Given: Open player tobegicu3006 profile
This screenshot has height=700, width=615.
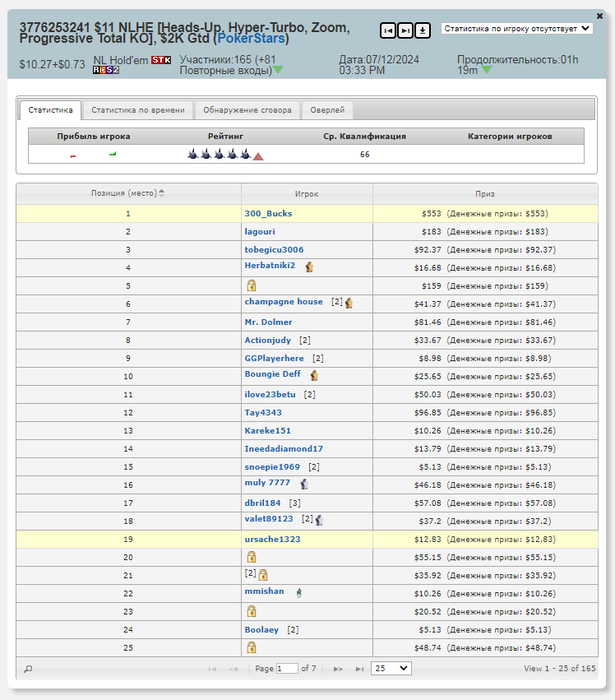Looking at the screenshot, I should pyautogui.click(x=274, y=250).
